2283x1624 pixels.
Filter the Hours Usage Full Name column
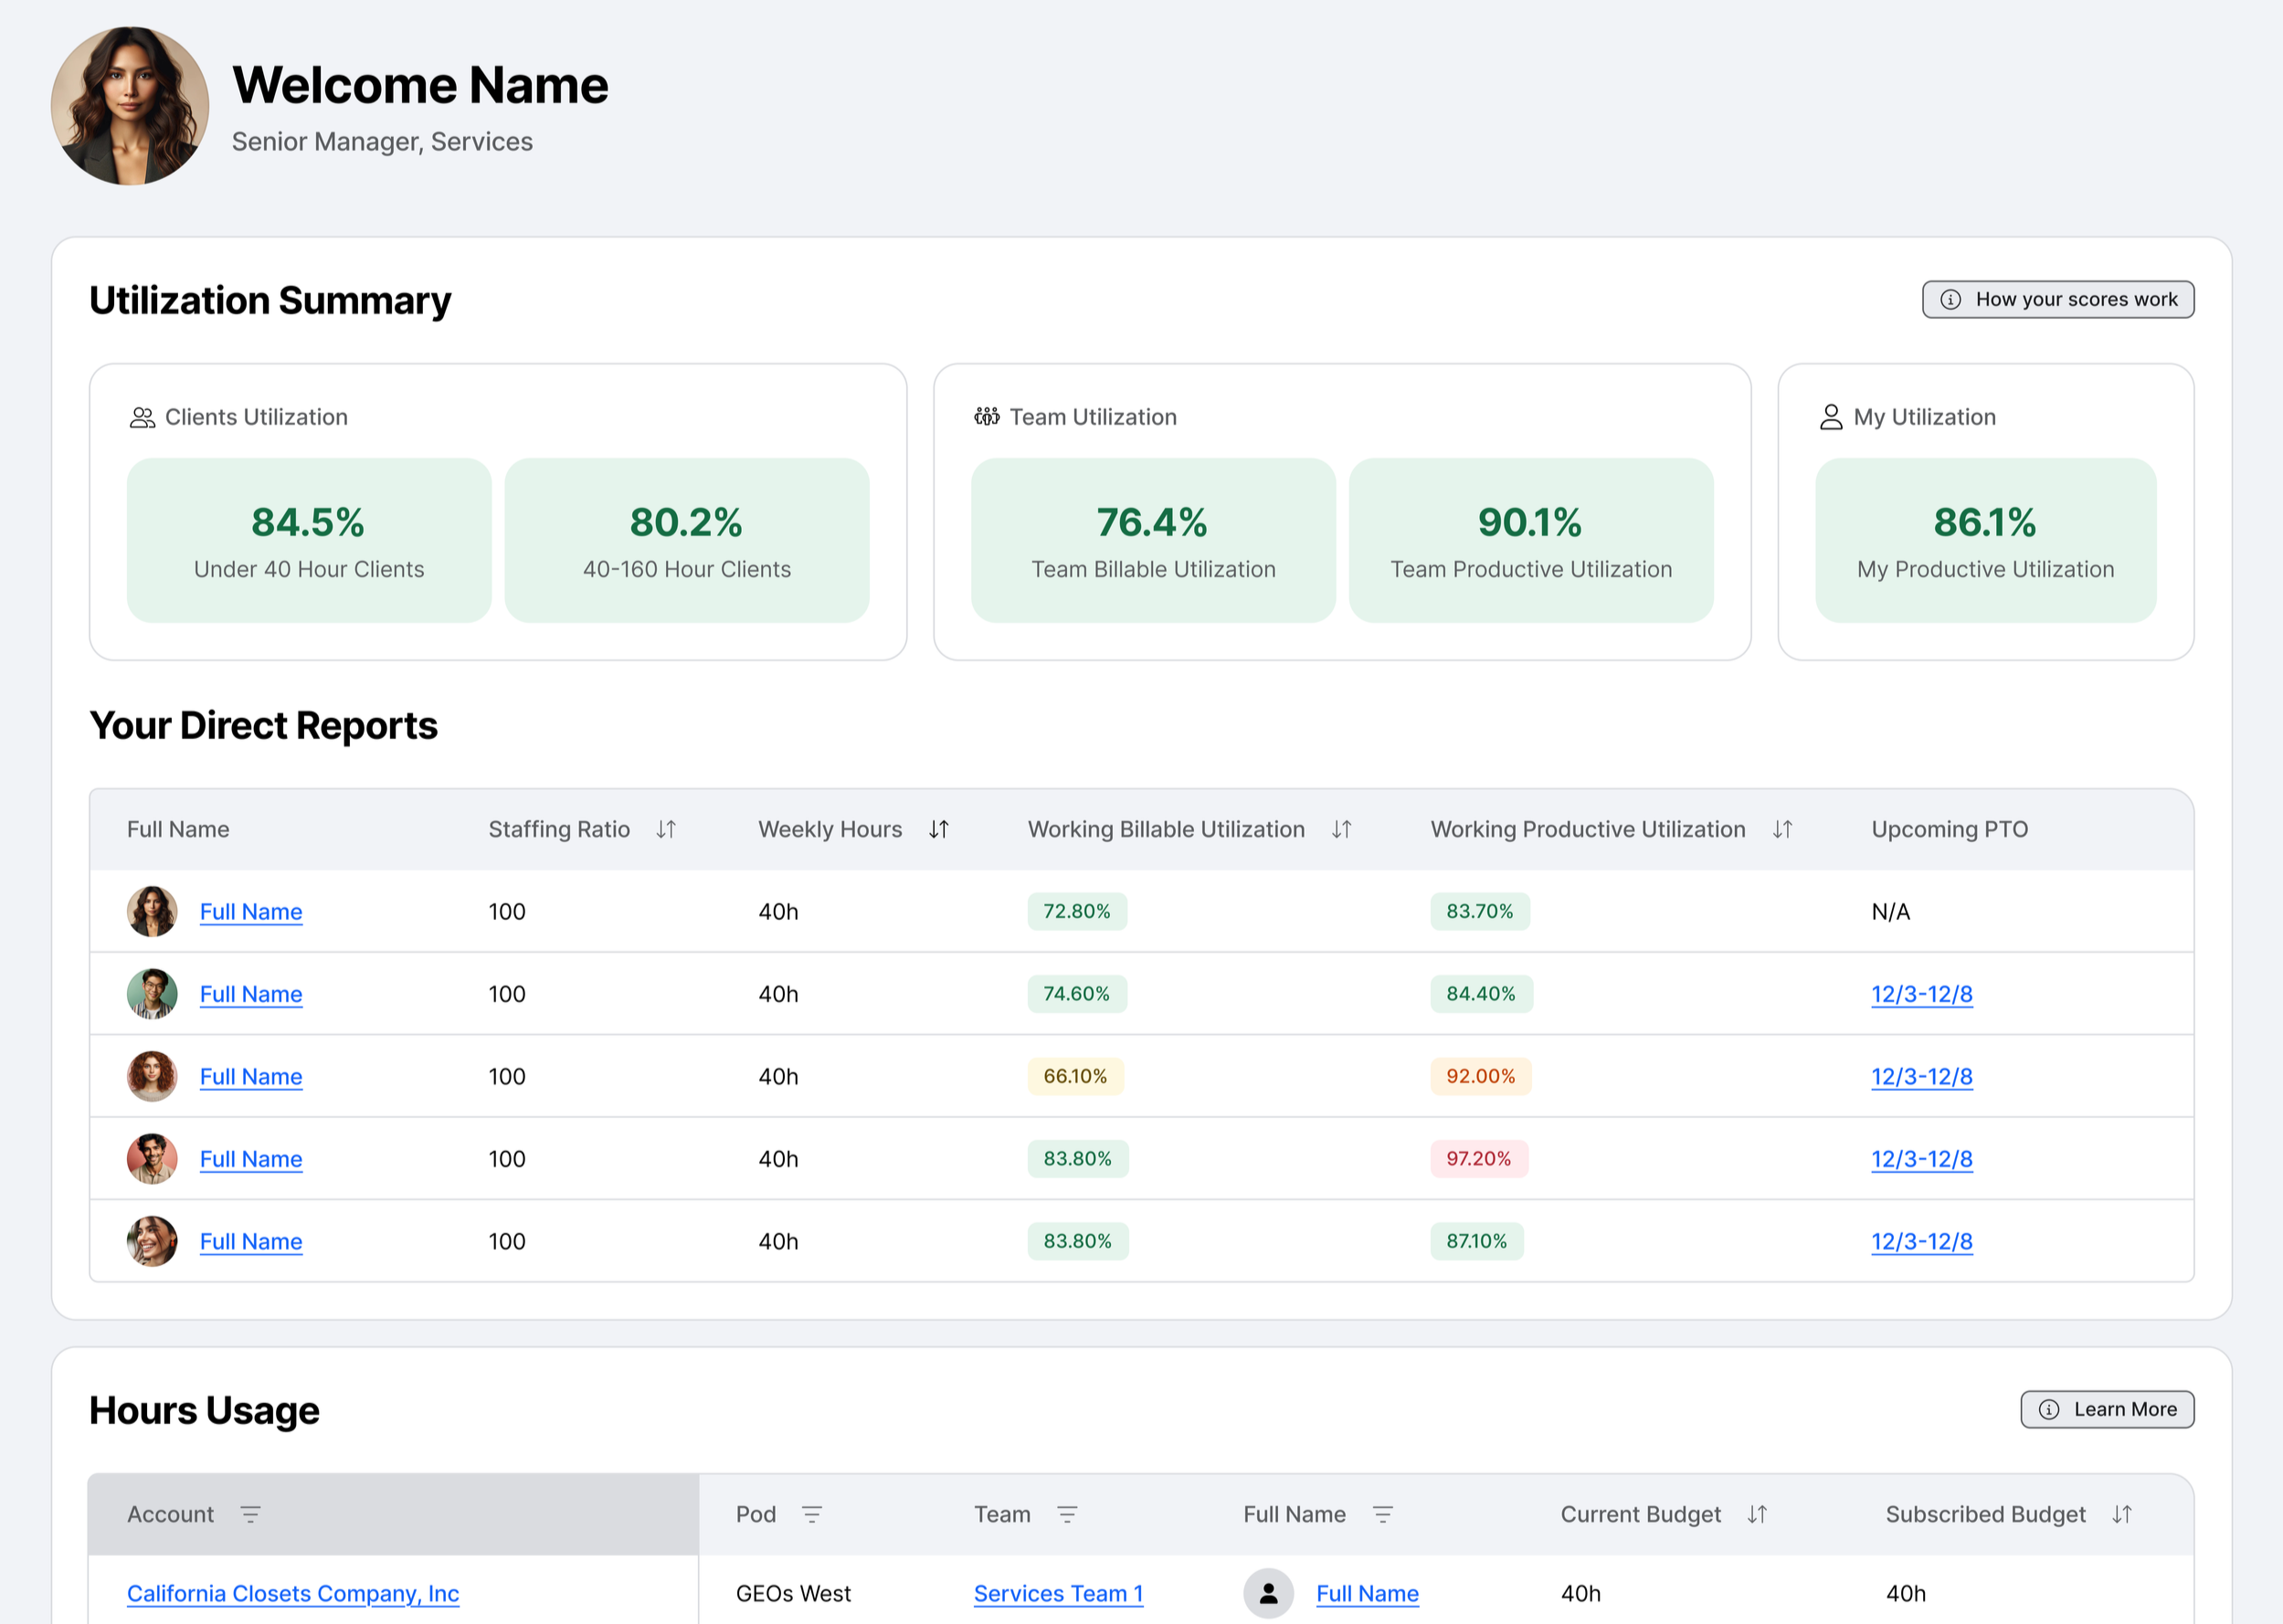(x=1382, y=1514)
